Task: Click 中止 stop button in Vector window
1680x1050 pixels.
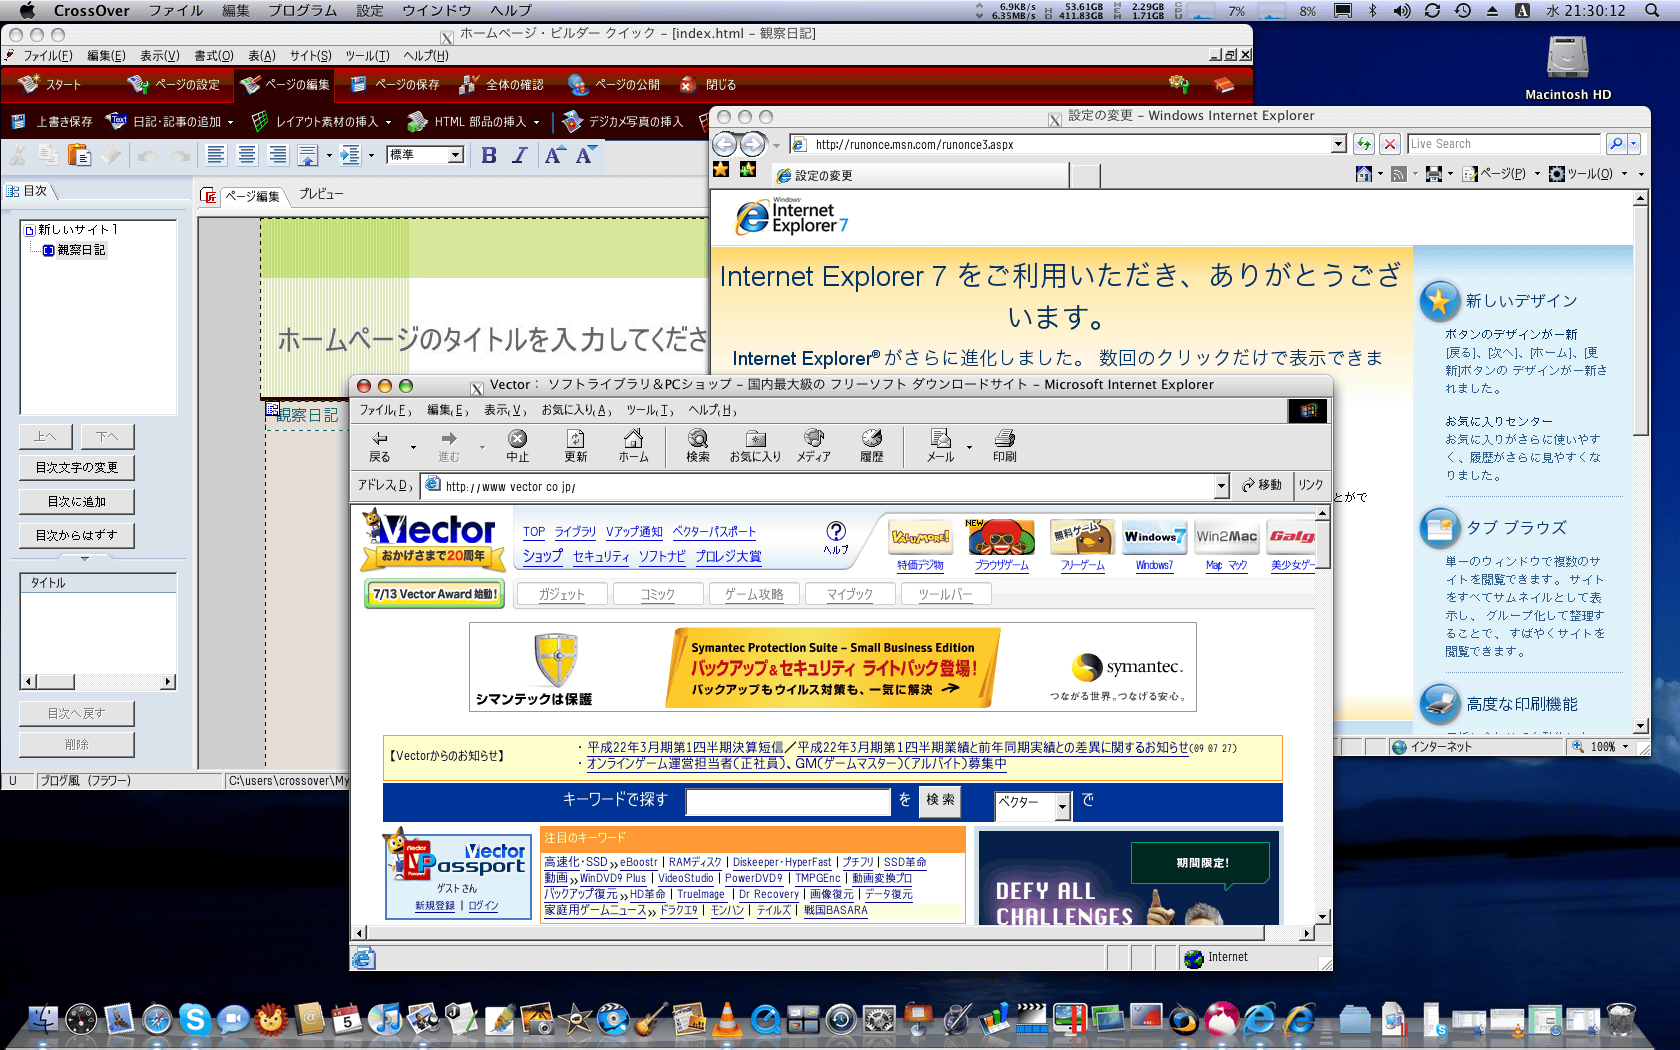Action: coord(517,446)
